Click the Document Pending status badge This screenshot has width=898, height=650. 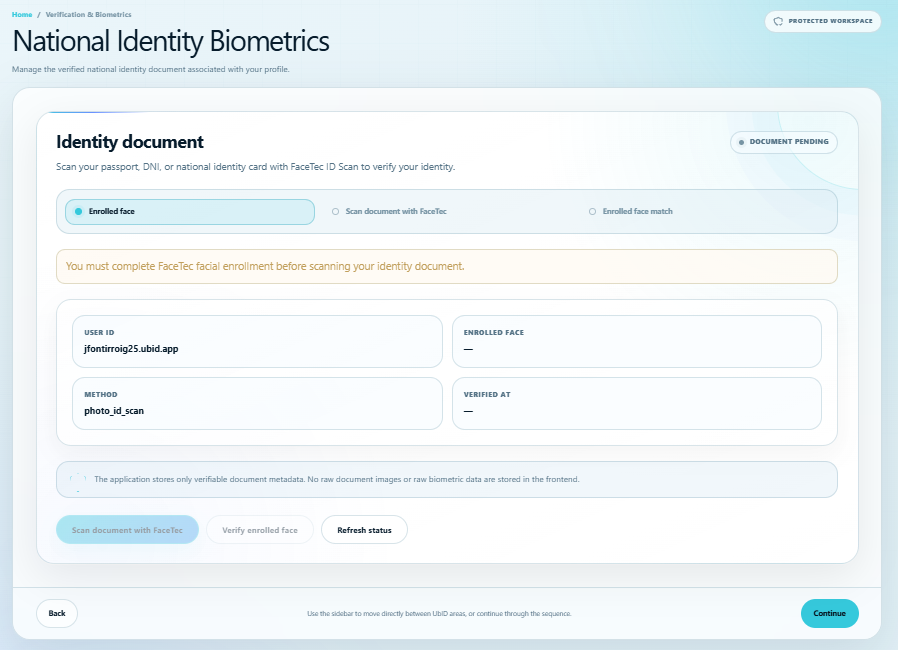783,142
